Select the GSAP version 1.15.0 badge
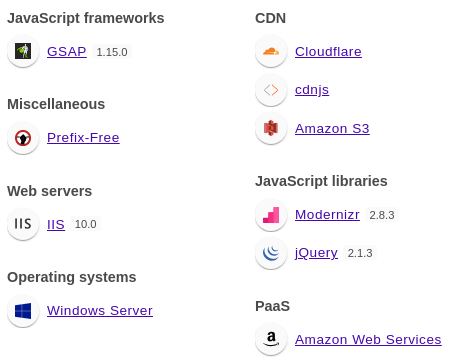 pyautogui.click(x=112, y=52)
